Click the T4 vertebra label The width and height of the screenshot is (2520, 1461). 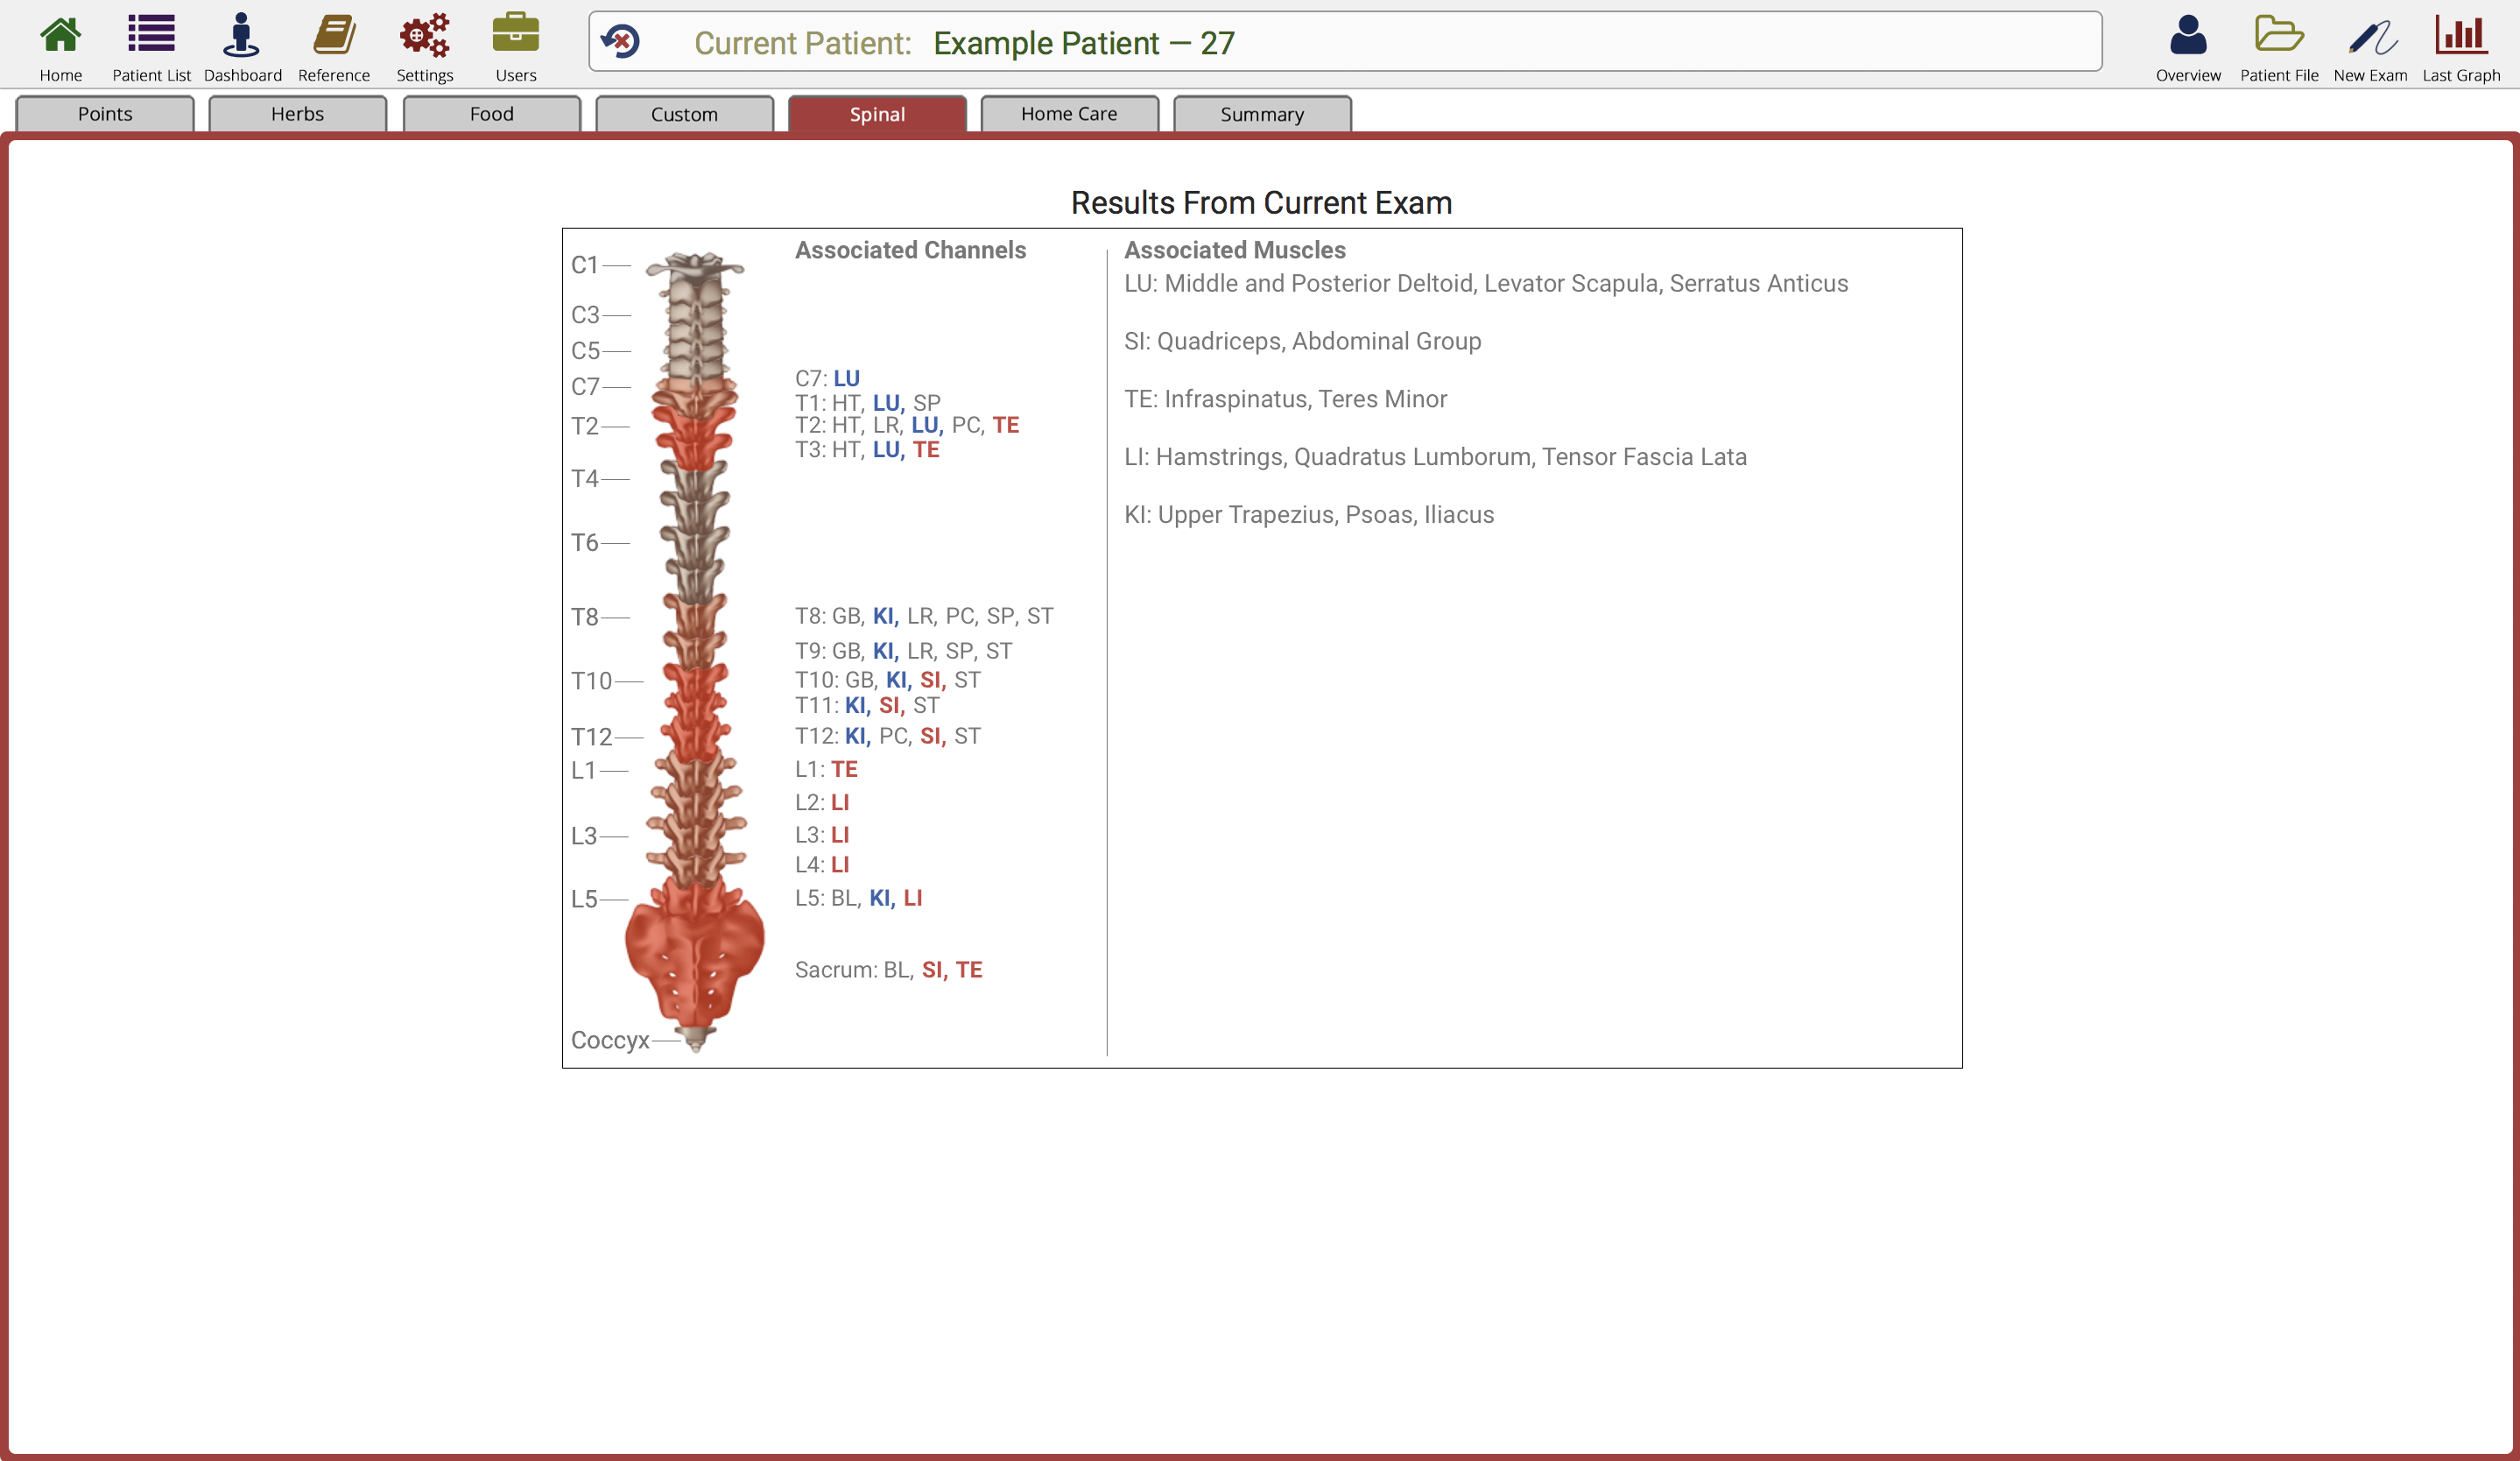pos(585,479)
